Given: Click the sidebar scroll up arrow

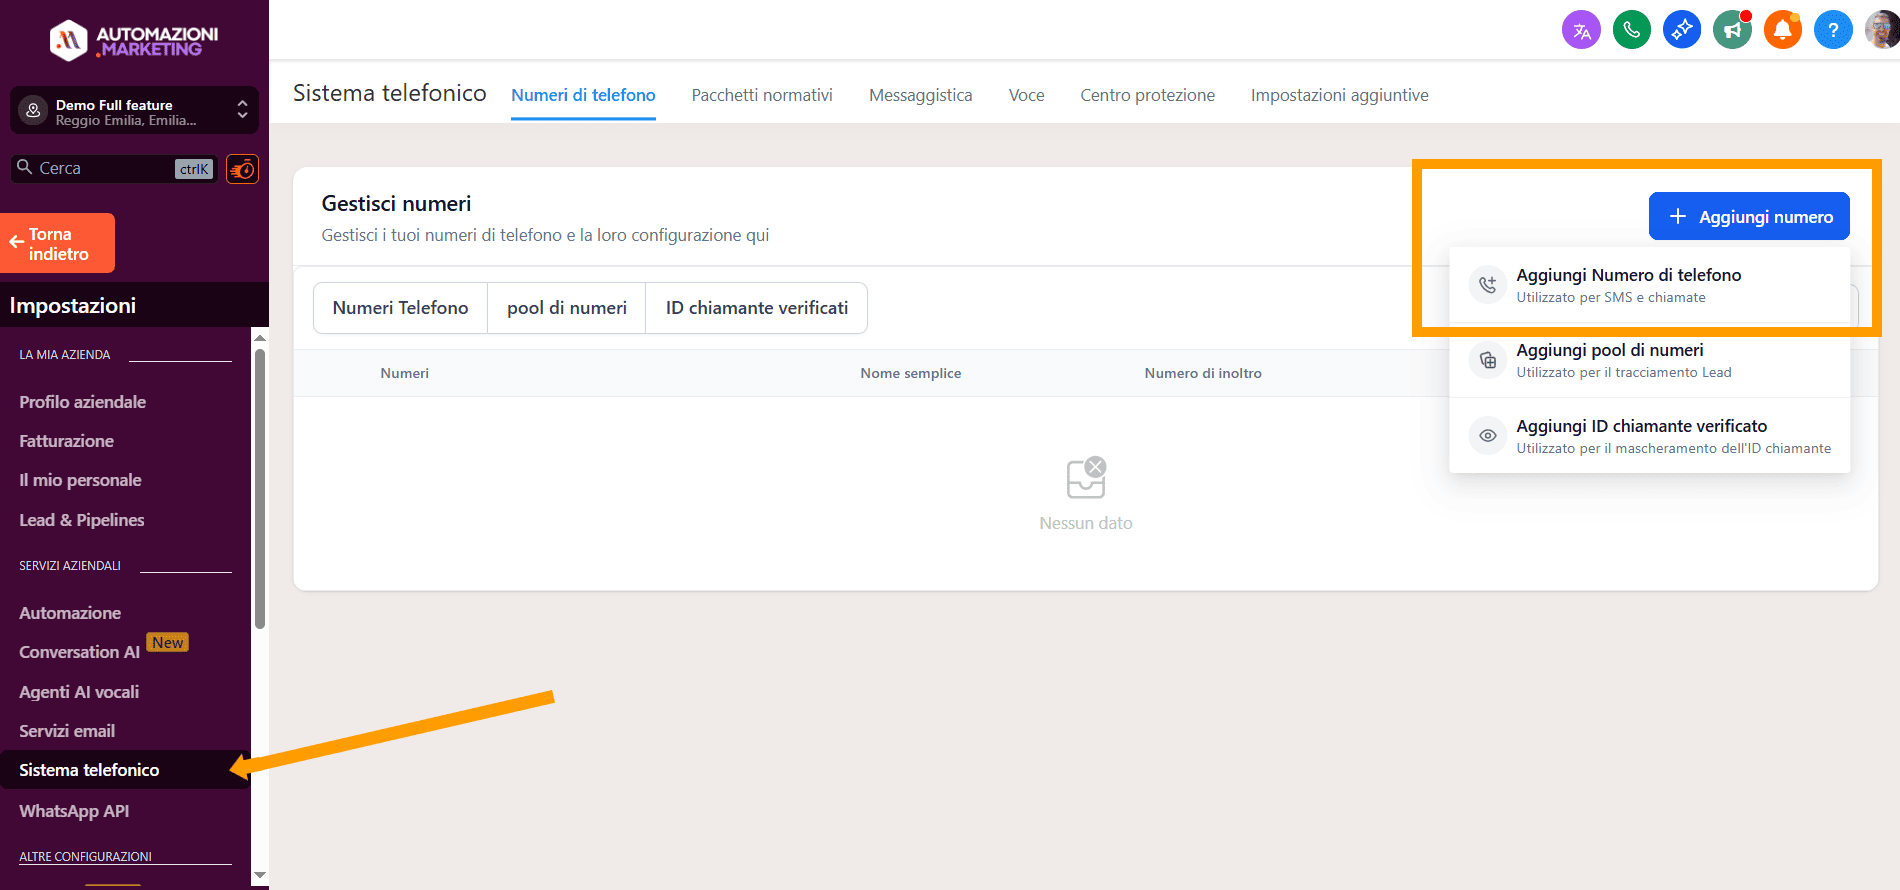Looking at the screenshot, I should (260, 337).
